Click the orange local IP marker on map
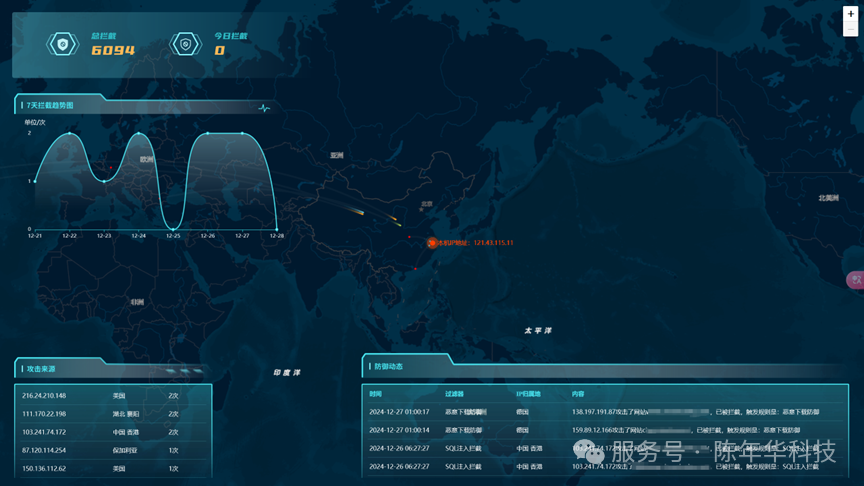 433,242
